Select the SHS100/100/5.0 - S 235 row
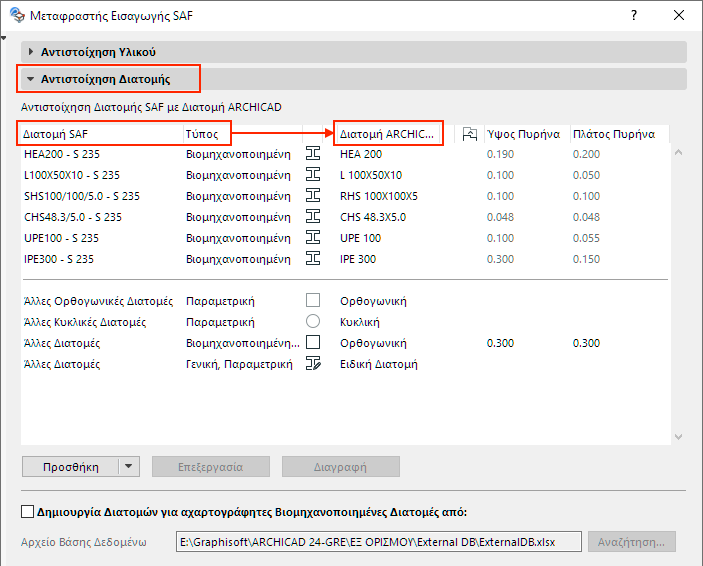The width and height of the screenshot is (703, 566). [x=346, y=196]
